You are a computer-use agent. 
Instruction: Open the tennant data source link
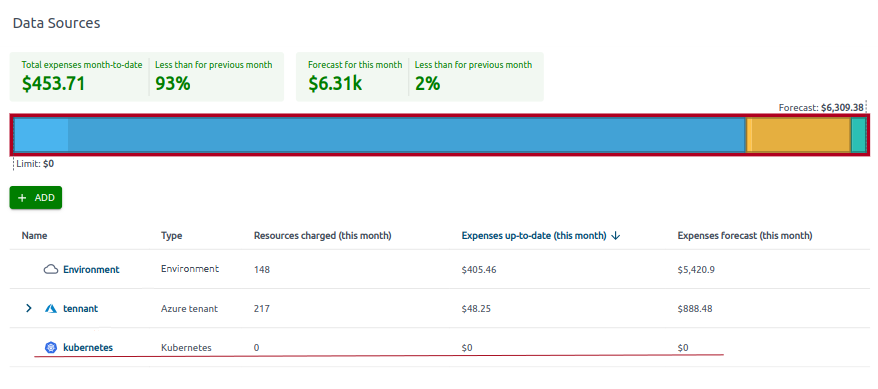pyautogui.click(x=81, y=308)
